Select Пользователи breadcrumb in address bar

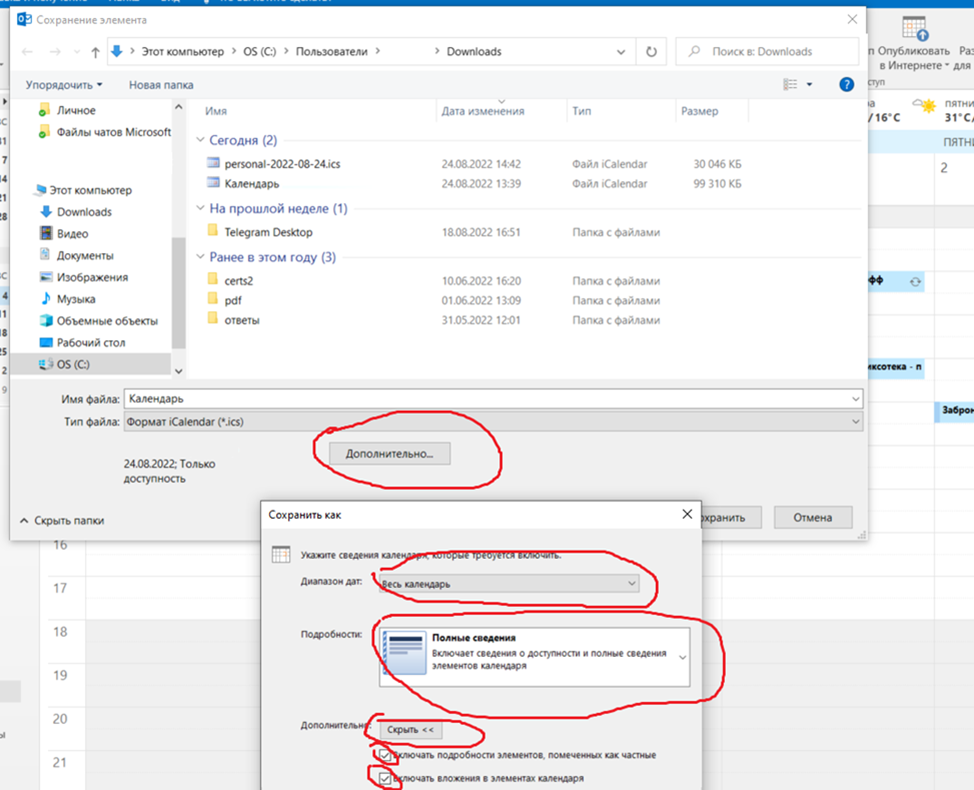[x=332, y=52]
